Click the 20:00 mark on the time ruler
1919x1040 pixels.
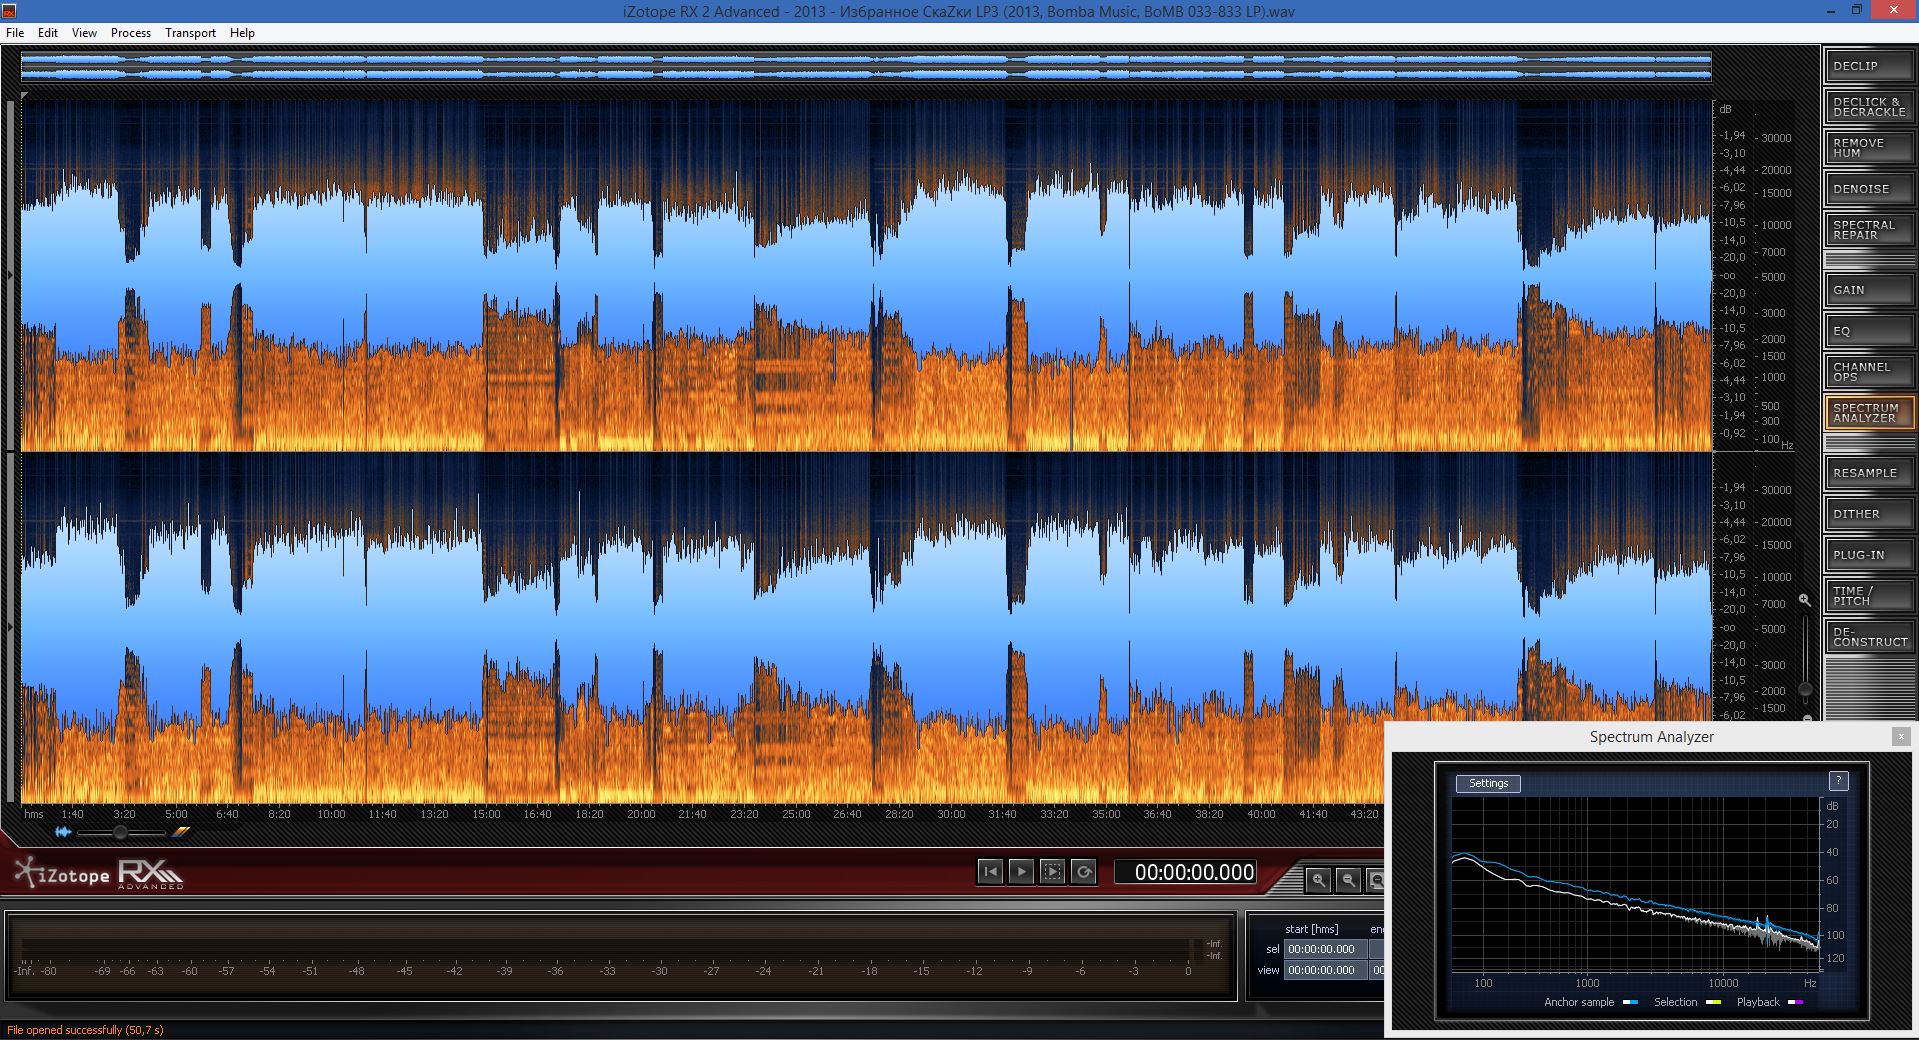[641, 814]
